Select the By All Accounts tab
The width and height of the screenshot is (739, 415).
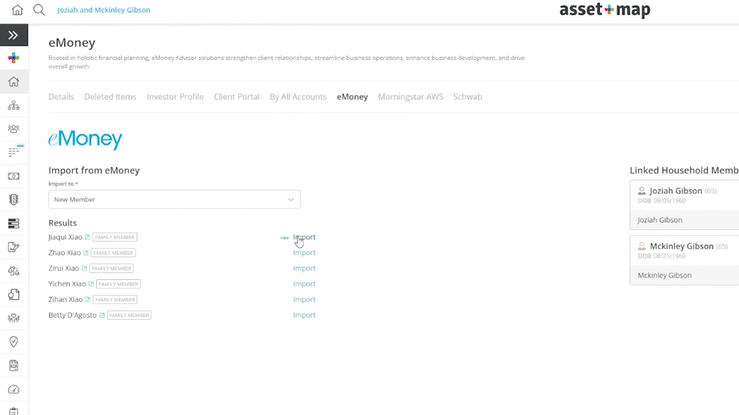[x=298, y=97]
